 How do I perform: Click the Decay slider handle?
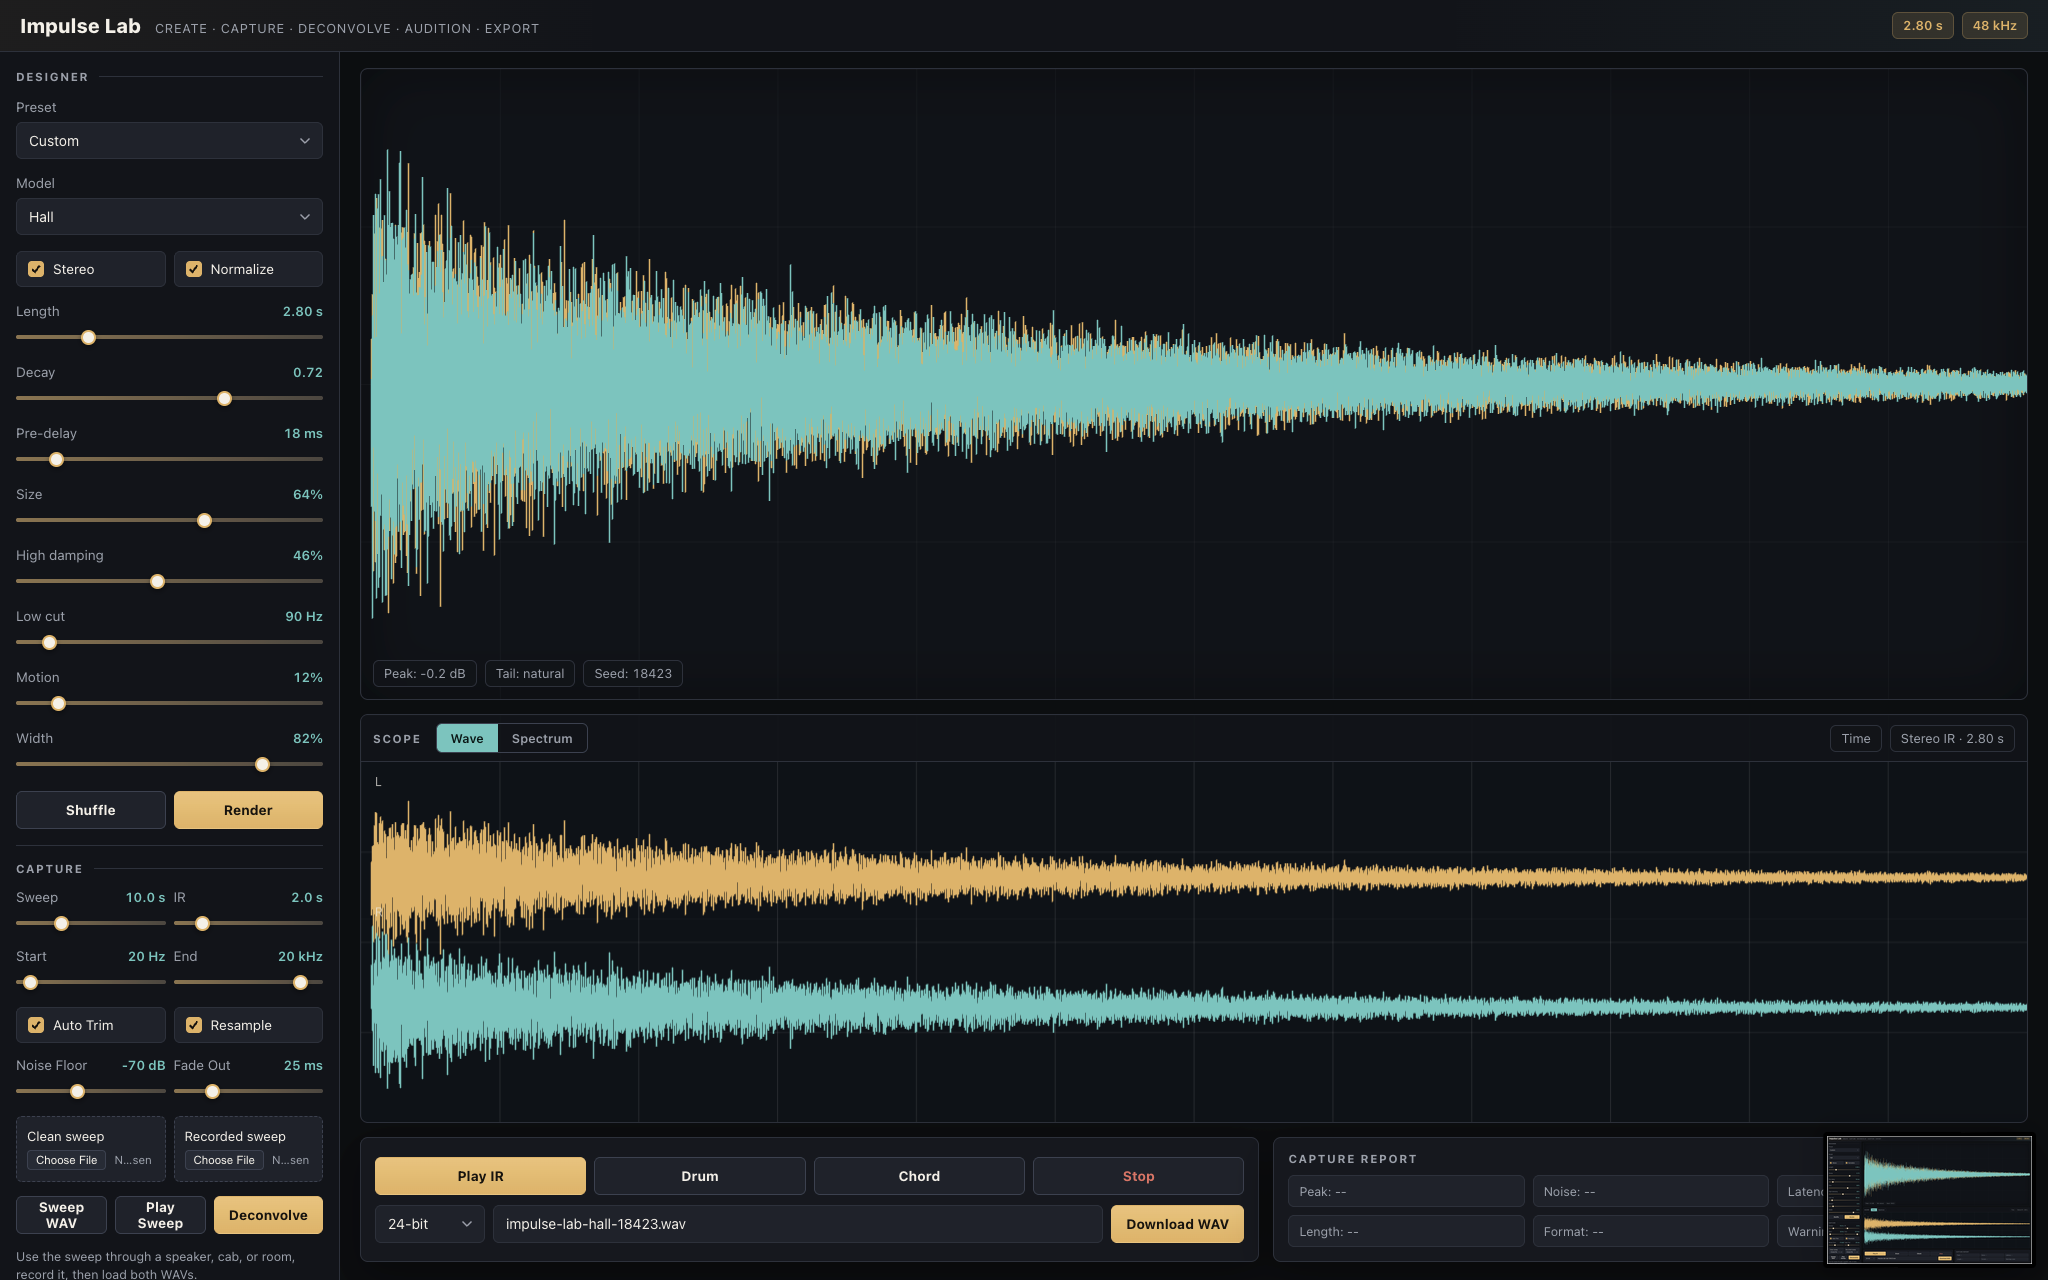coord(224,399)
